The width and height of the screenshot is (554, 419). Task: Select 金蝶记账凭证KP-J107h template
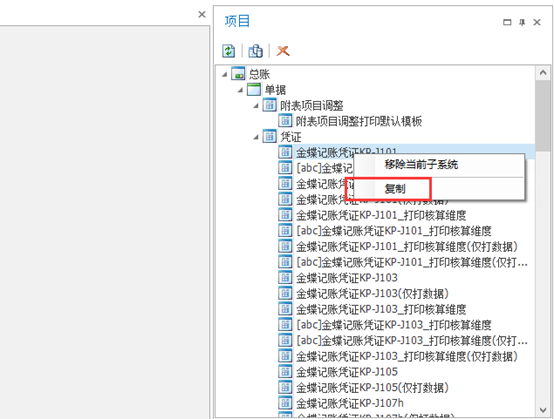[349, 403]
